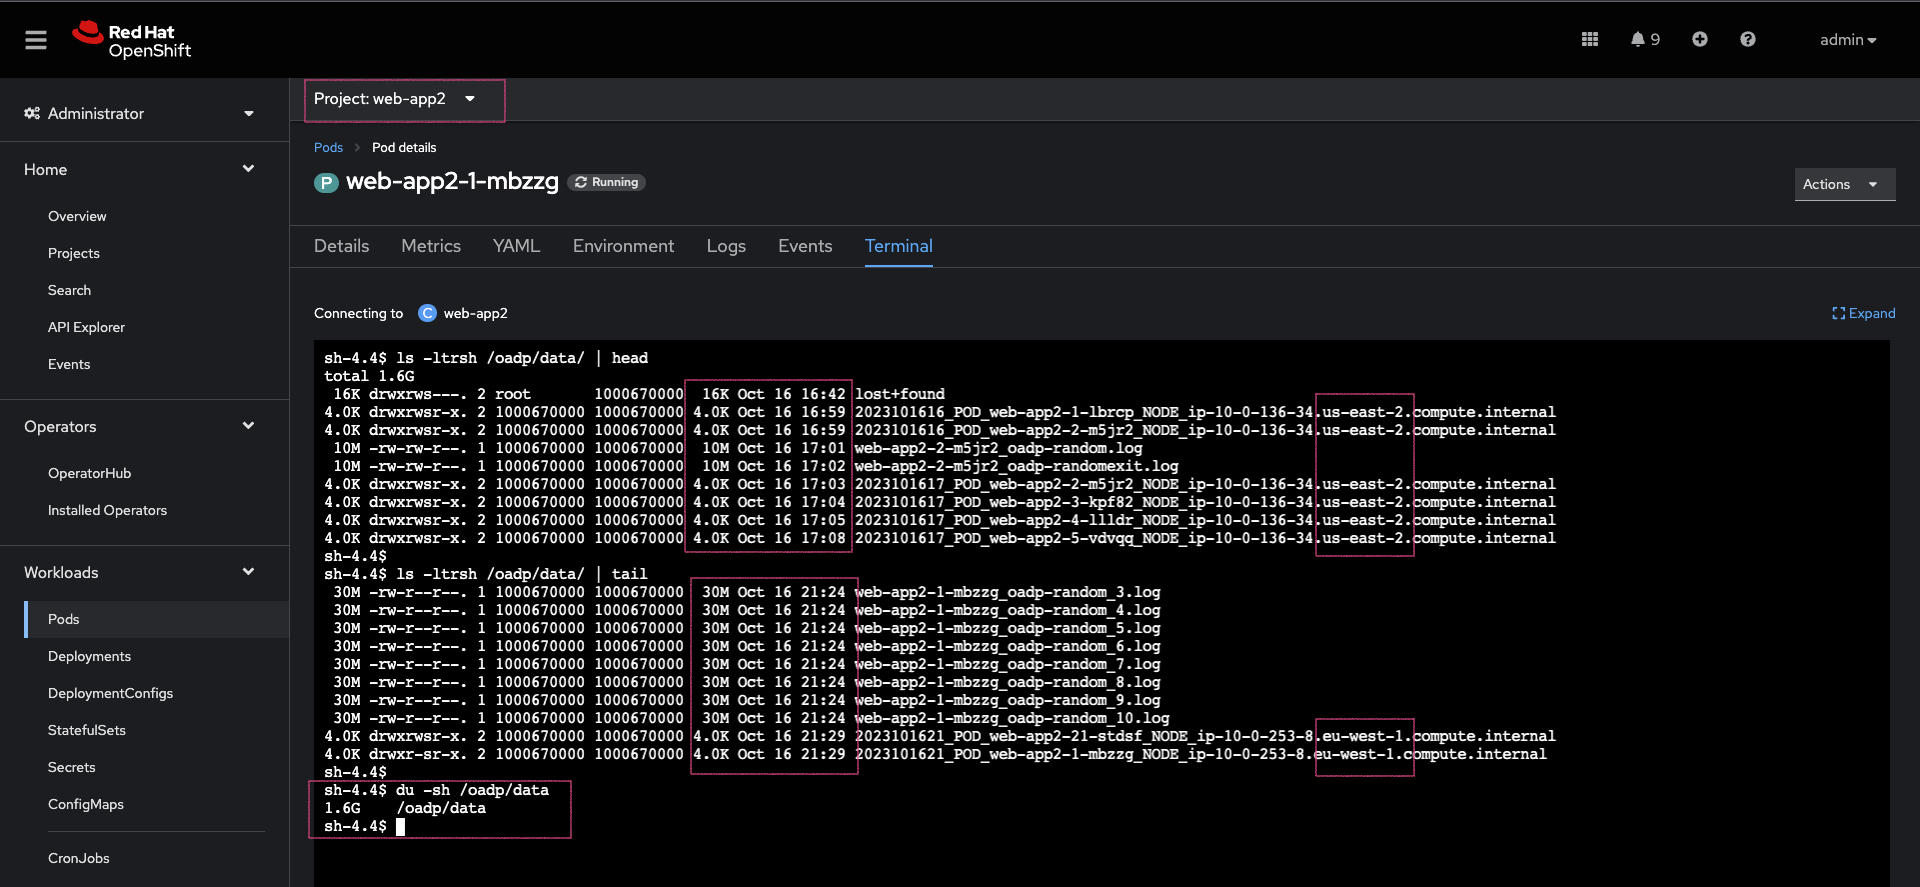This screenshot has width=1920, height=887.
Task: Collapse the Operators navigation section
Action: (x=140, y=427)
